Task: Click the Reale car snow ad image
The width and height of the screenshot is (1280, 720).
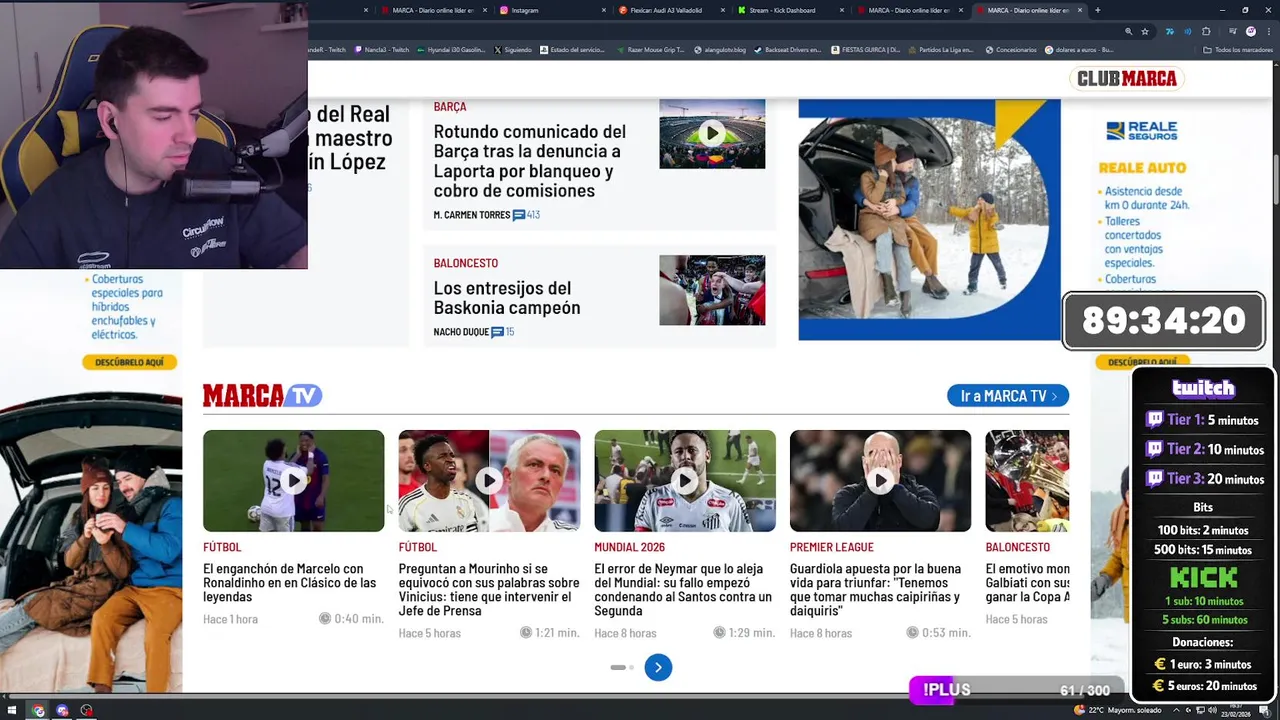Action: click(x=929, y=220)
